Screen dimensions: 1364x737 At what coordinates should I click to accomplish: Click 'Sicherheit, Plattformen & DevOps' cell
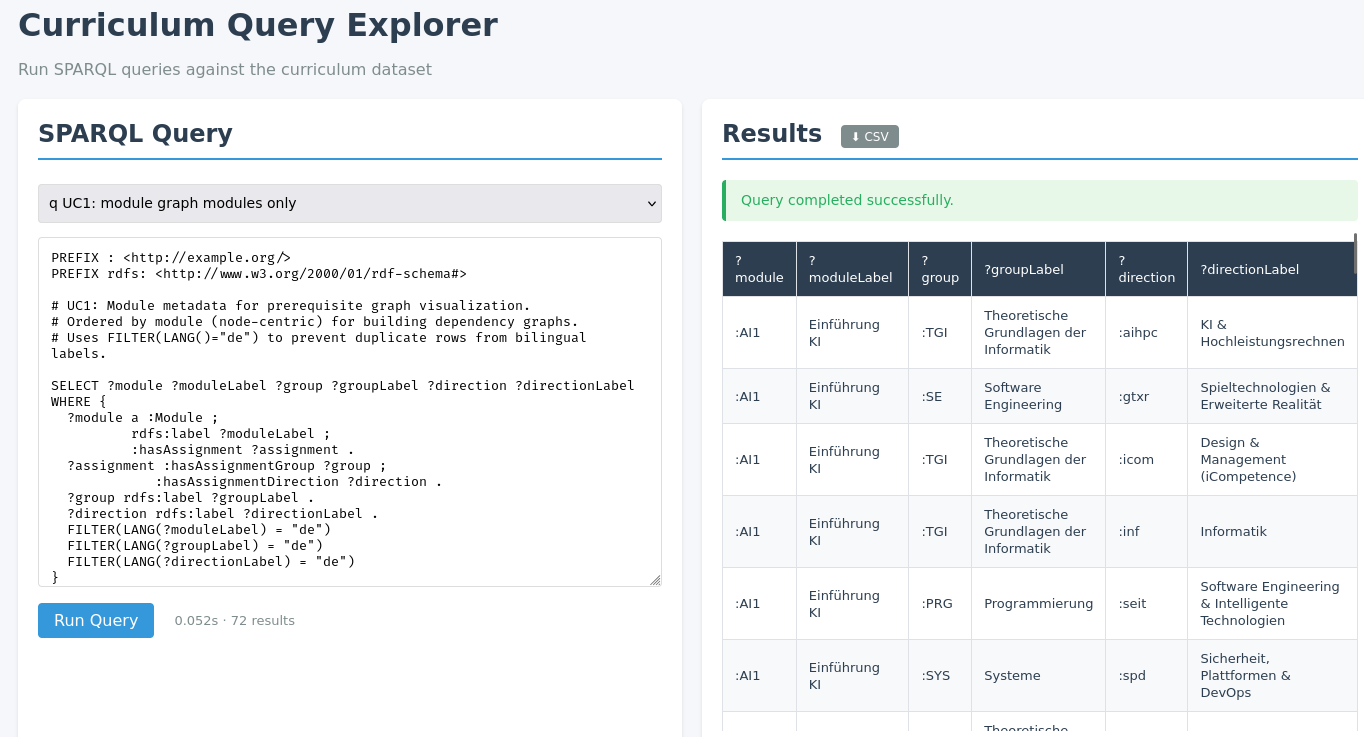(x=1272, y=676)
